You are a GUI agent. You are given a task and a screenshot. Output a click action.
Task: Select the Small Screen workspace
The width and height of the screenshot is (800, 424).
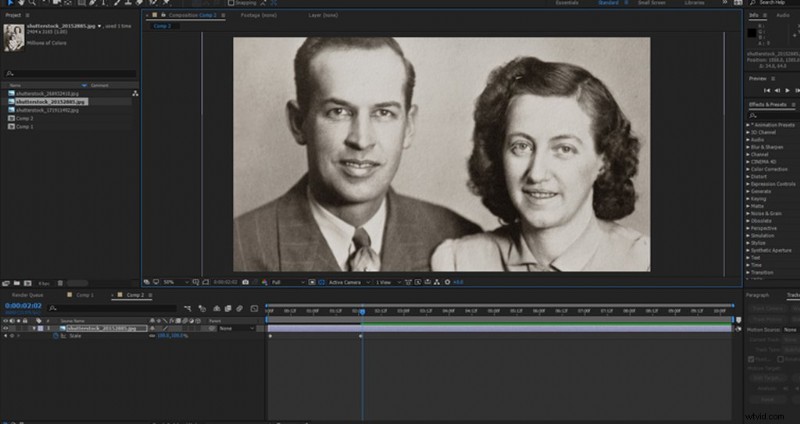[652, 3]
